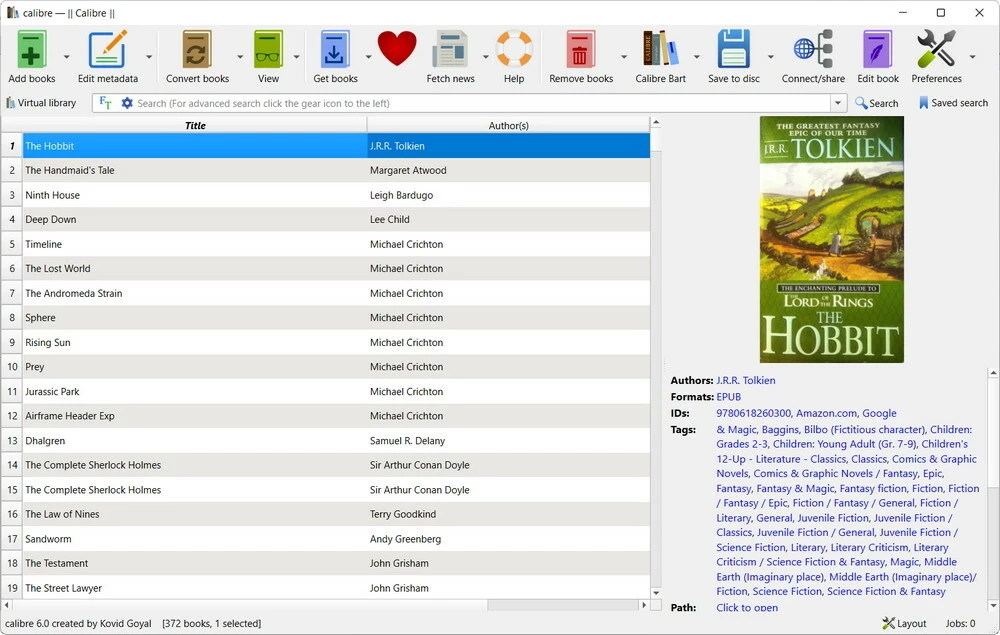Open the Connect/share icon
Viewport: 1000px width, 635px height.
click(x=813, y=50)
